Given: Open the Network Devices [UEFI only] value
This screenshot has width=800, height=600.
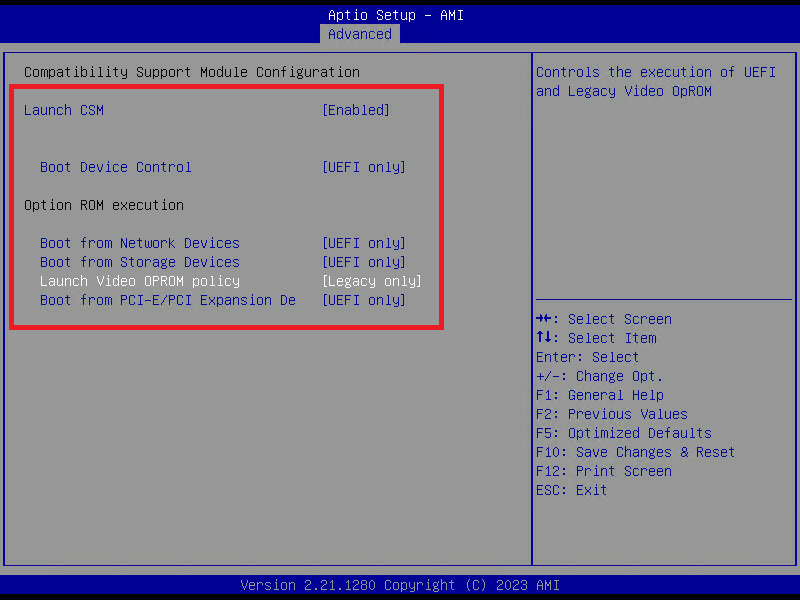Looking at the screenshot, I should tap(364, 243).
